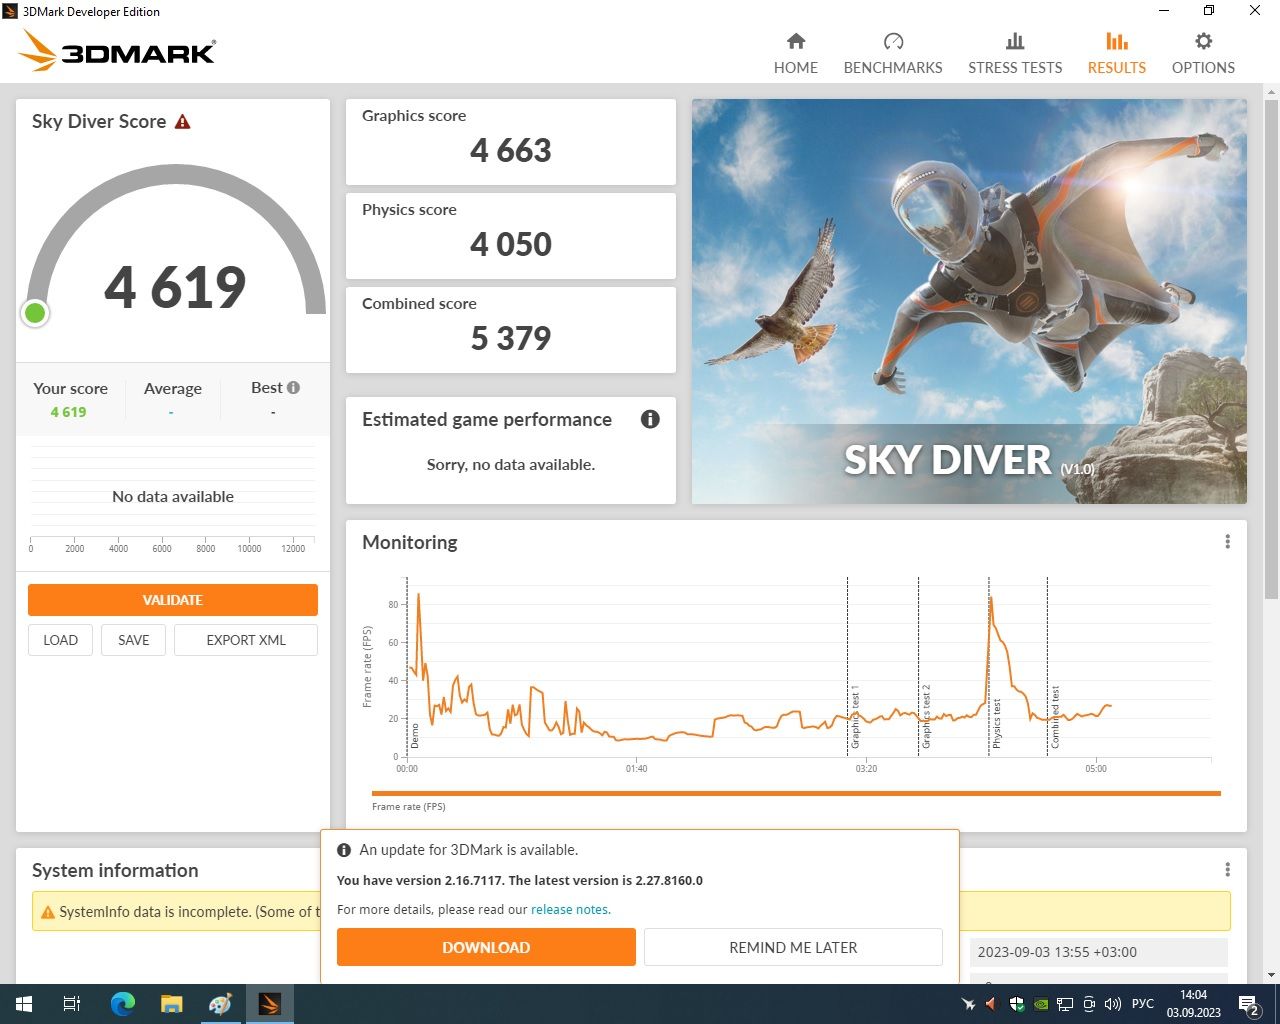The width and height of the screenshot is (1280, 1024).
Task: Open the release notes link
Action: point(570,910)
